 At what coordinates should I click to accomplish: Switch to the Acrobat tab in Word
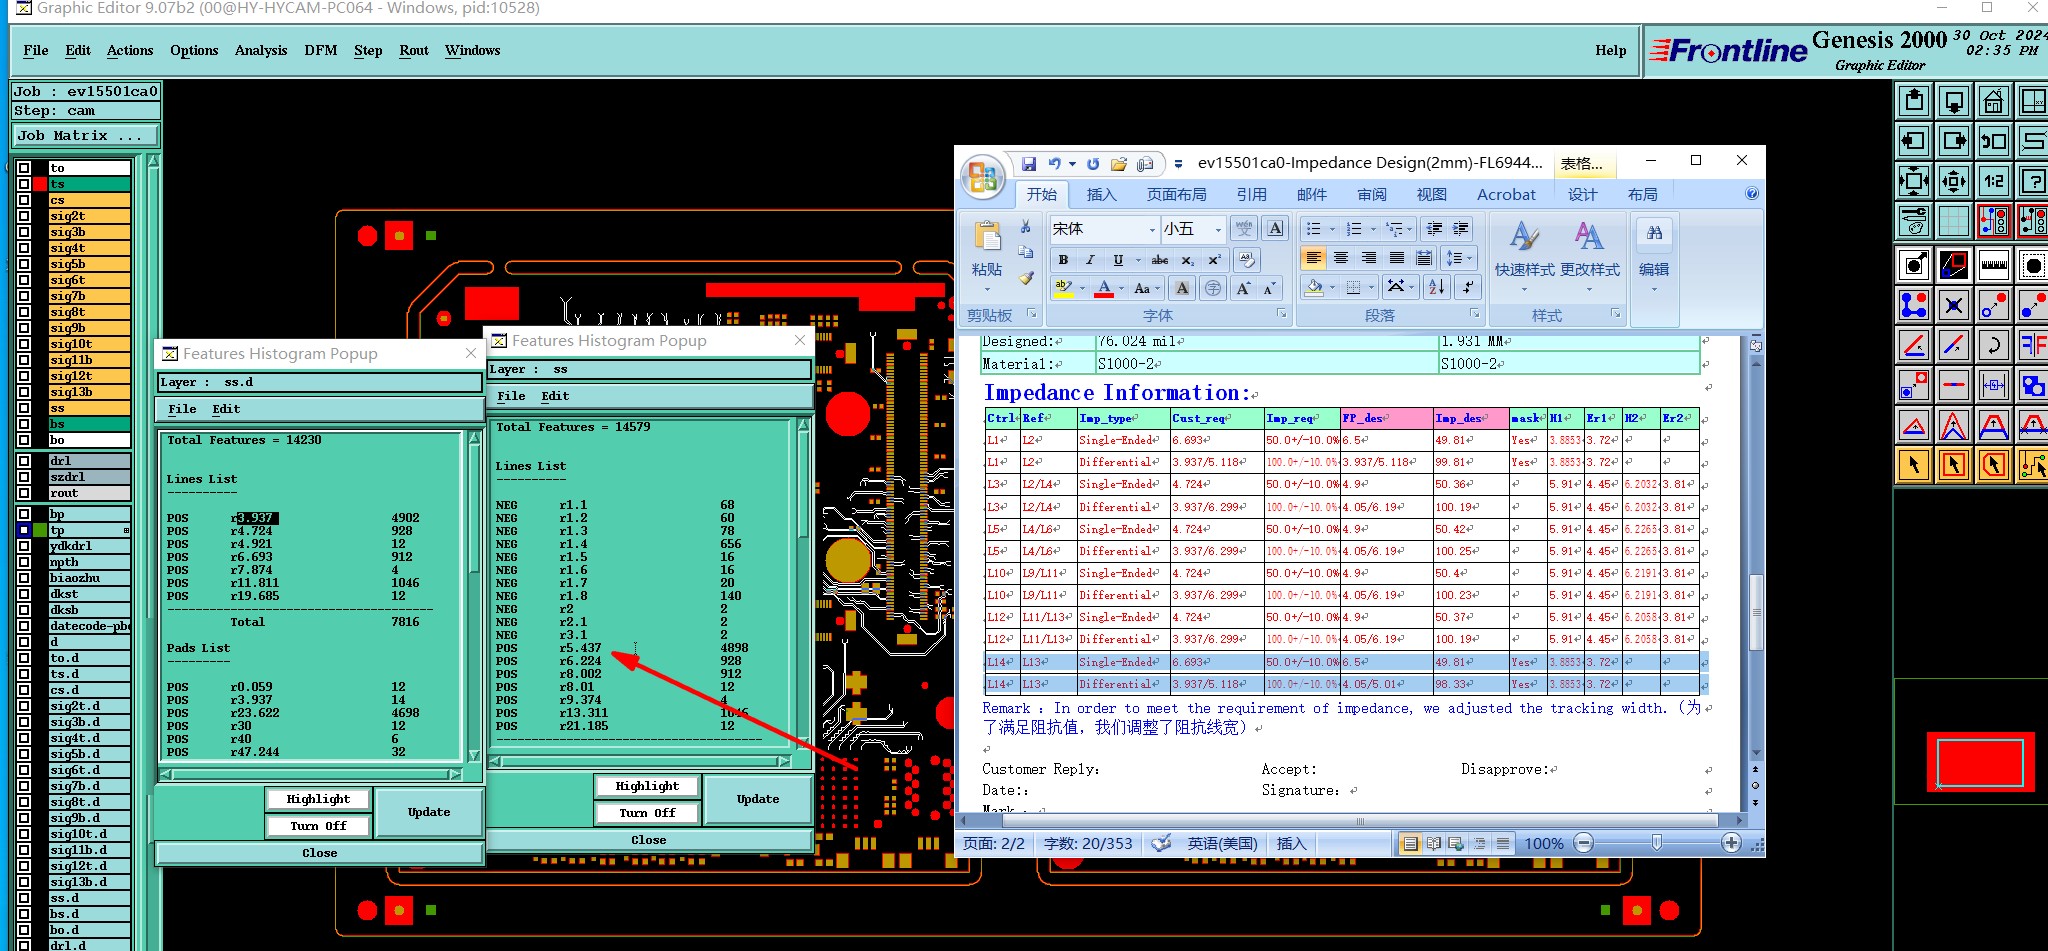coord(1506,194)
